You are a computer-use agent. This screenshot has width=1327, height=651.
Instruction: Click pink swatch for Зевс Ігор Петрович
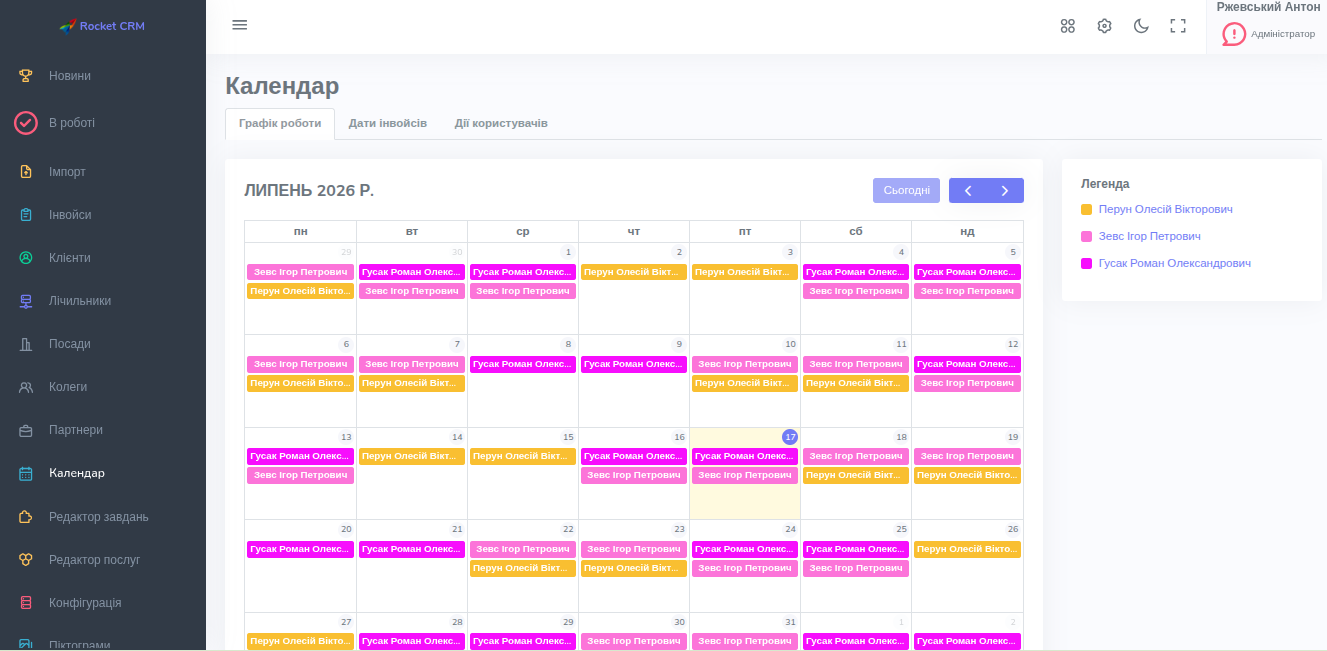pos(1087,237)
